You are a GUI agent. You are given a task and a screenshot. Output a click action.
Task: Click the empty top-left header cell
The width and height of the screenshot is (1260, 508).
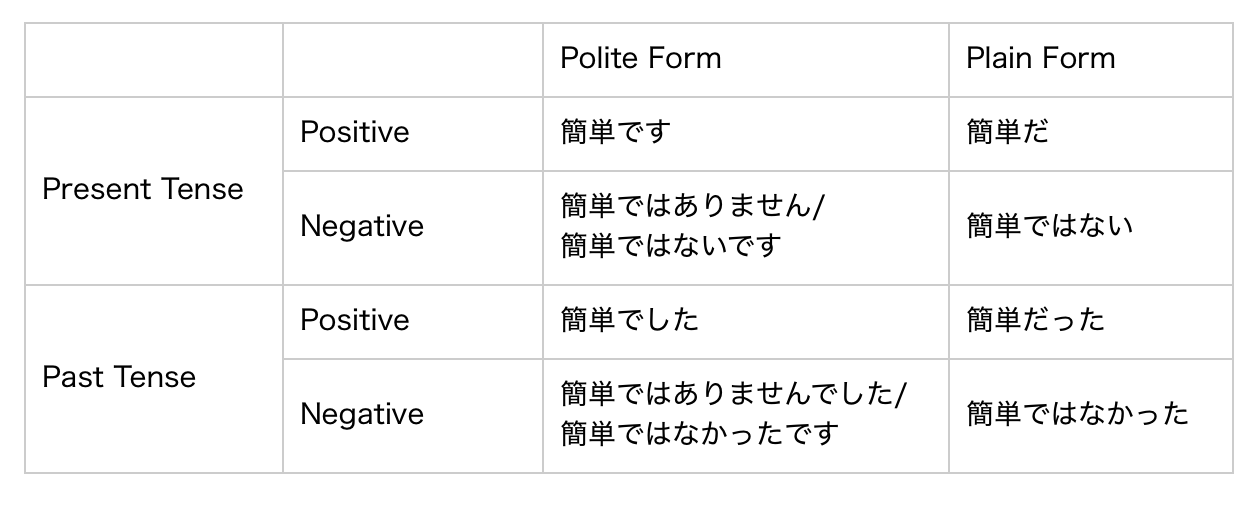tap(154, 60)
